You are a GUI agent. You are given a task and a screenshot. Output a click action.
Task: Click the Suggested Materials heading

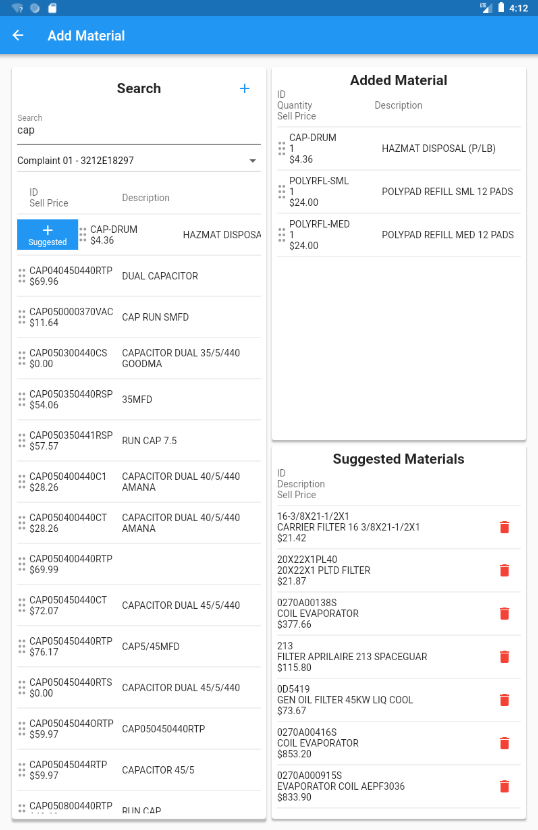(398, 459)
